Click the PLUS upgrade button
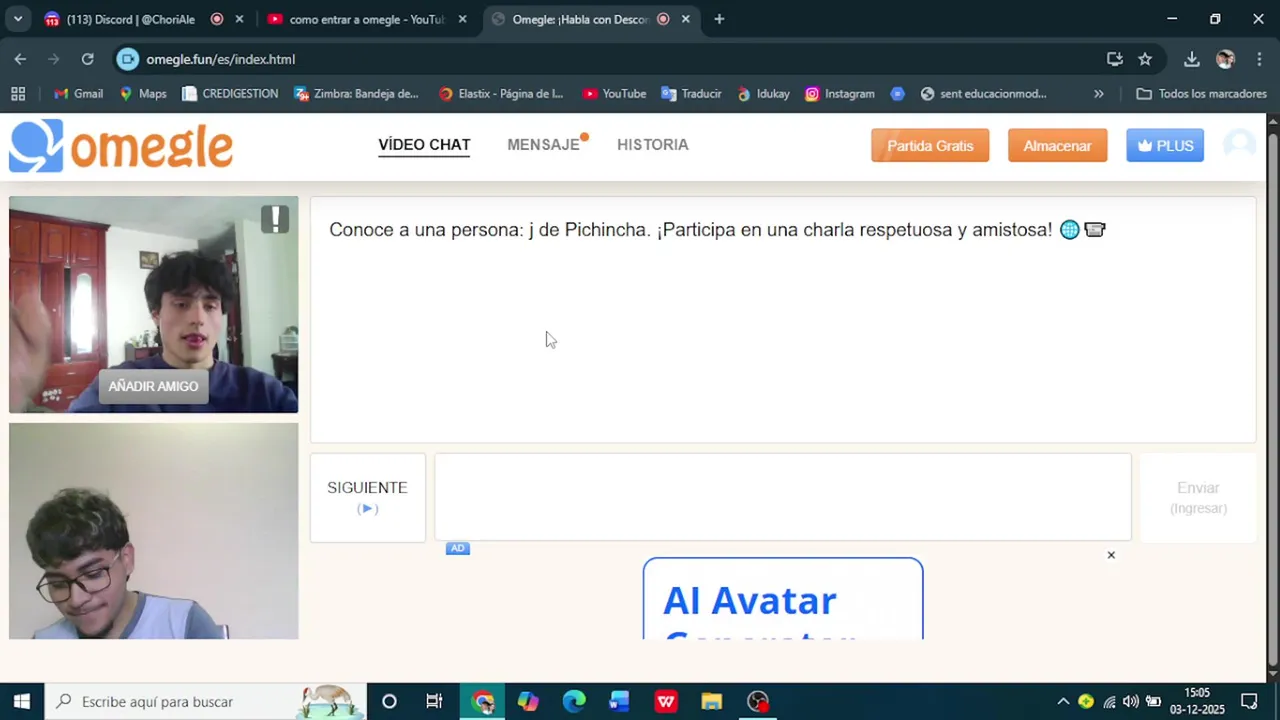Image resolution: width=1280 pixels, height=720 pixels. 1165,145
